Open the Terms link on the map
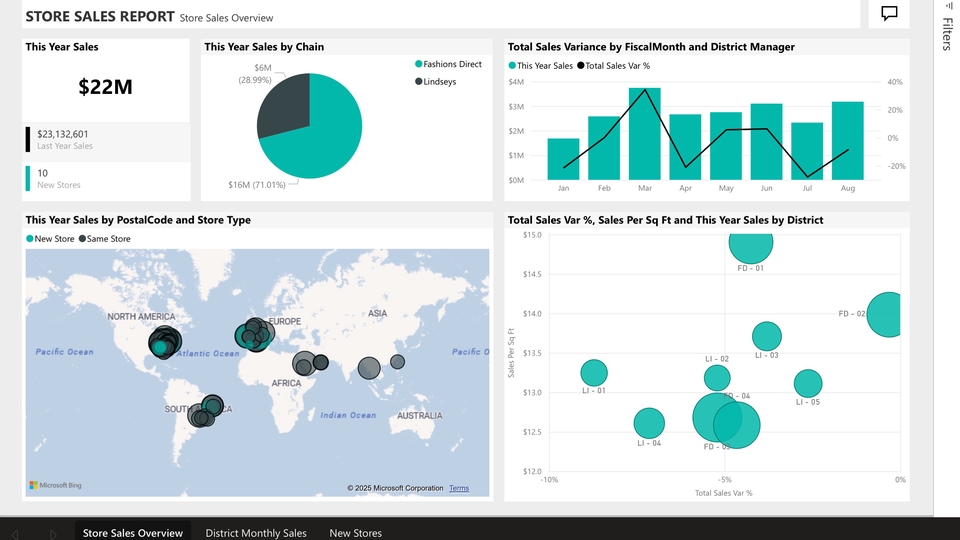The height and width of the screenshot is (540, 960). pyautogui.click(x=458, y=488)
